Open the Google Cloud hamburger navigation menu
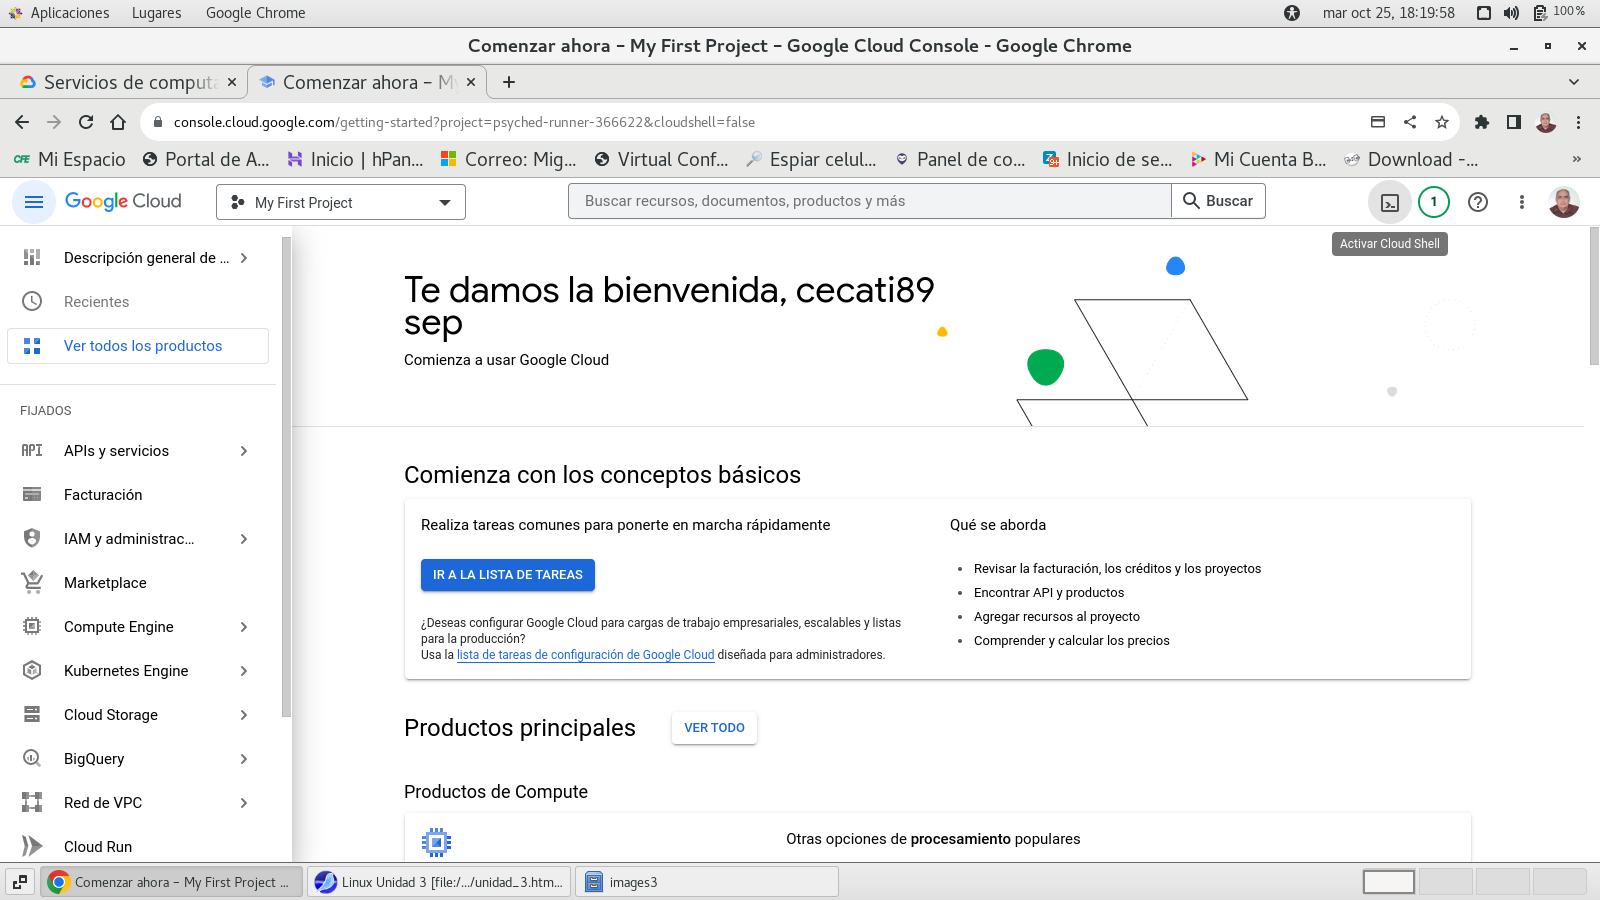The width and height of the screenshot is (1600, 900). pyautogui.click(x=33, y=202)
